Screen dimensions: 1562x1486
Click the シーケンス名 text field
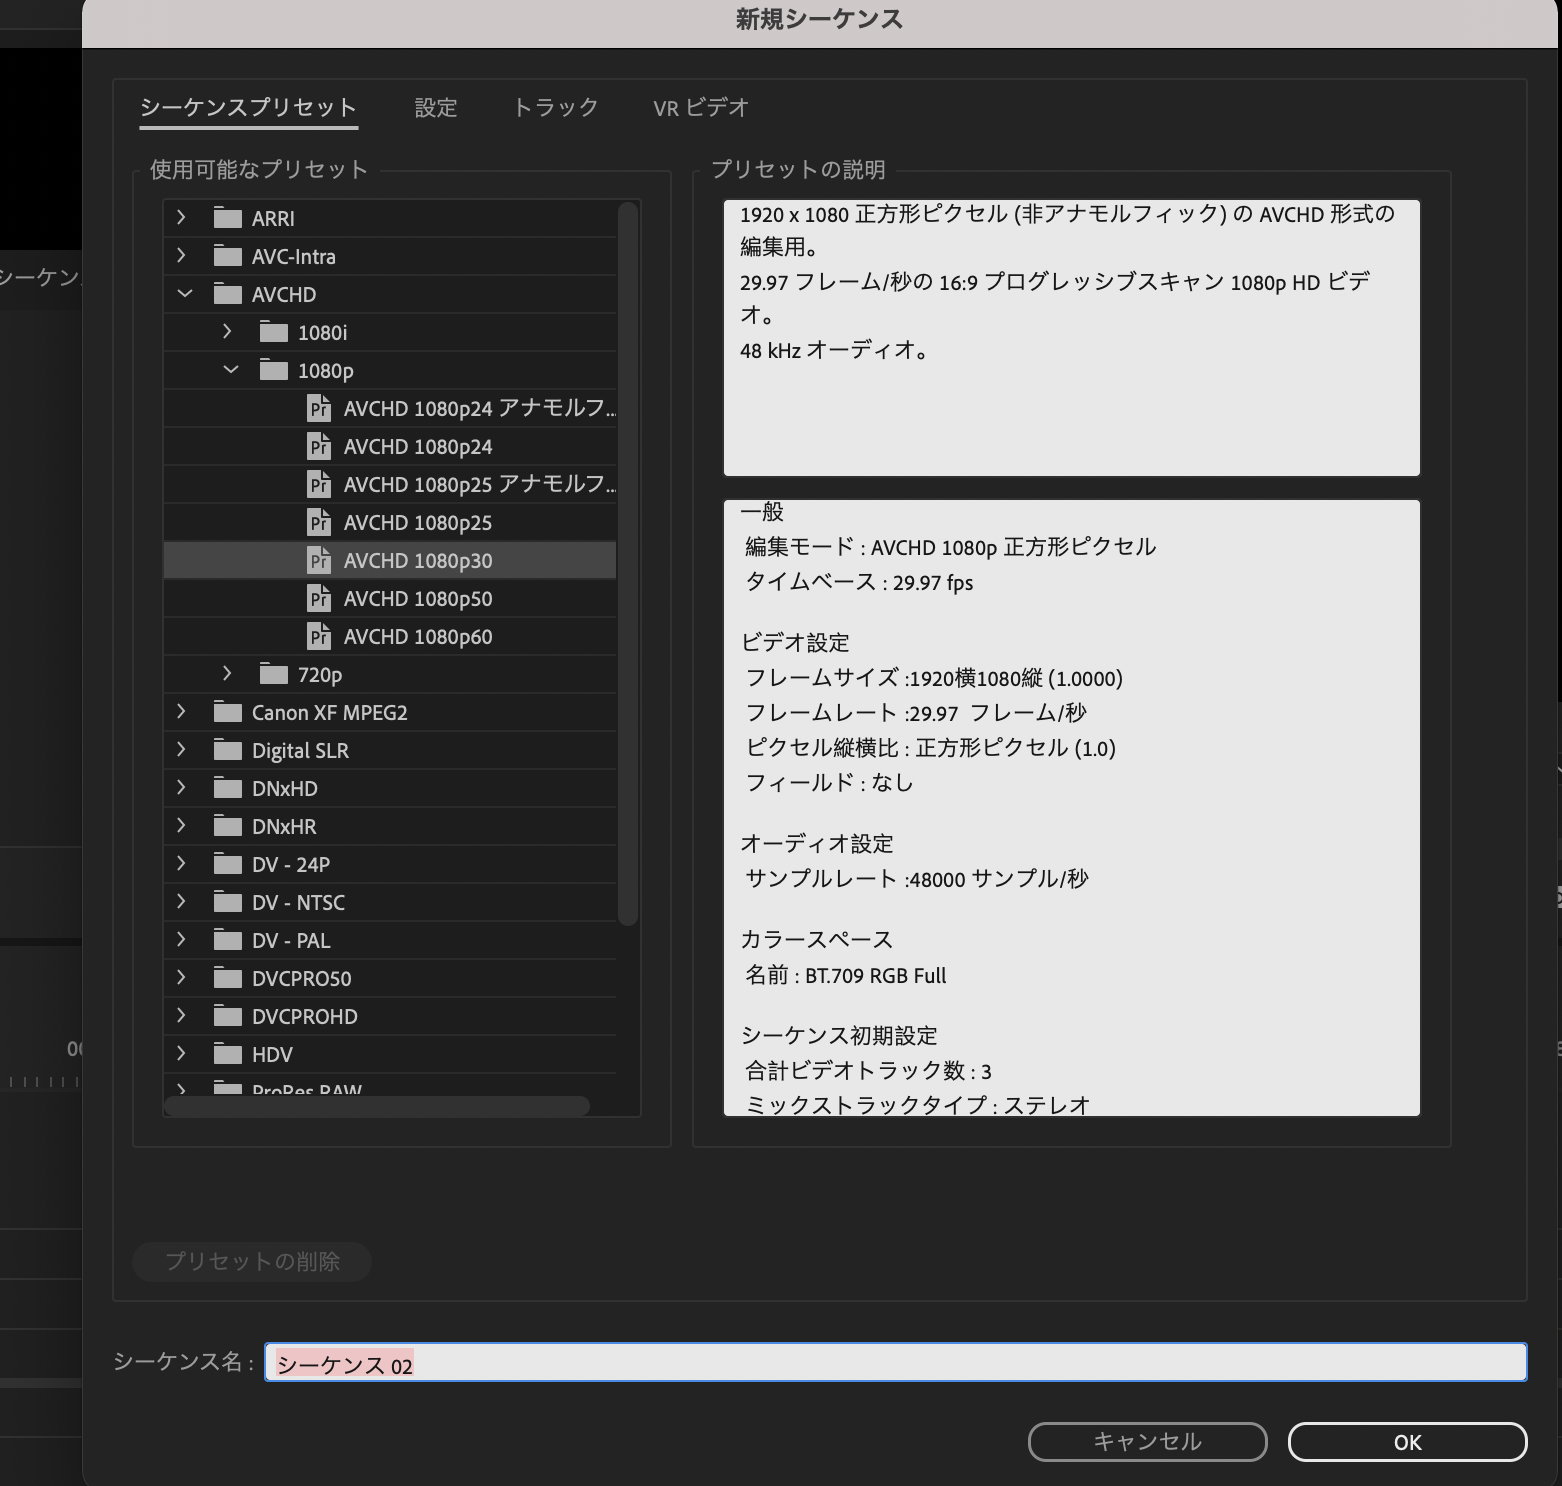[895, 1363]
